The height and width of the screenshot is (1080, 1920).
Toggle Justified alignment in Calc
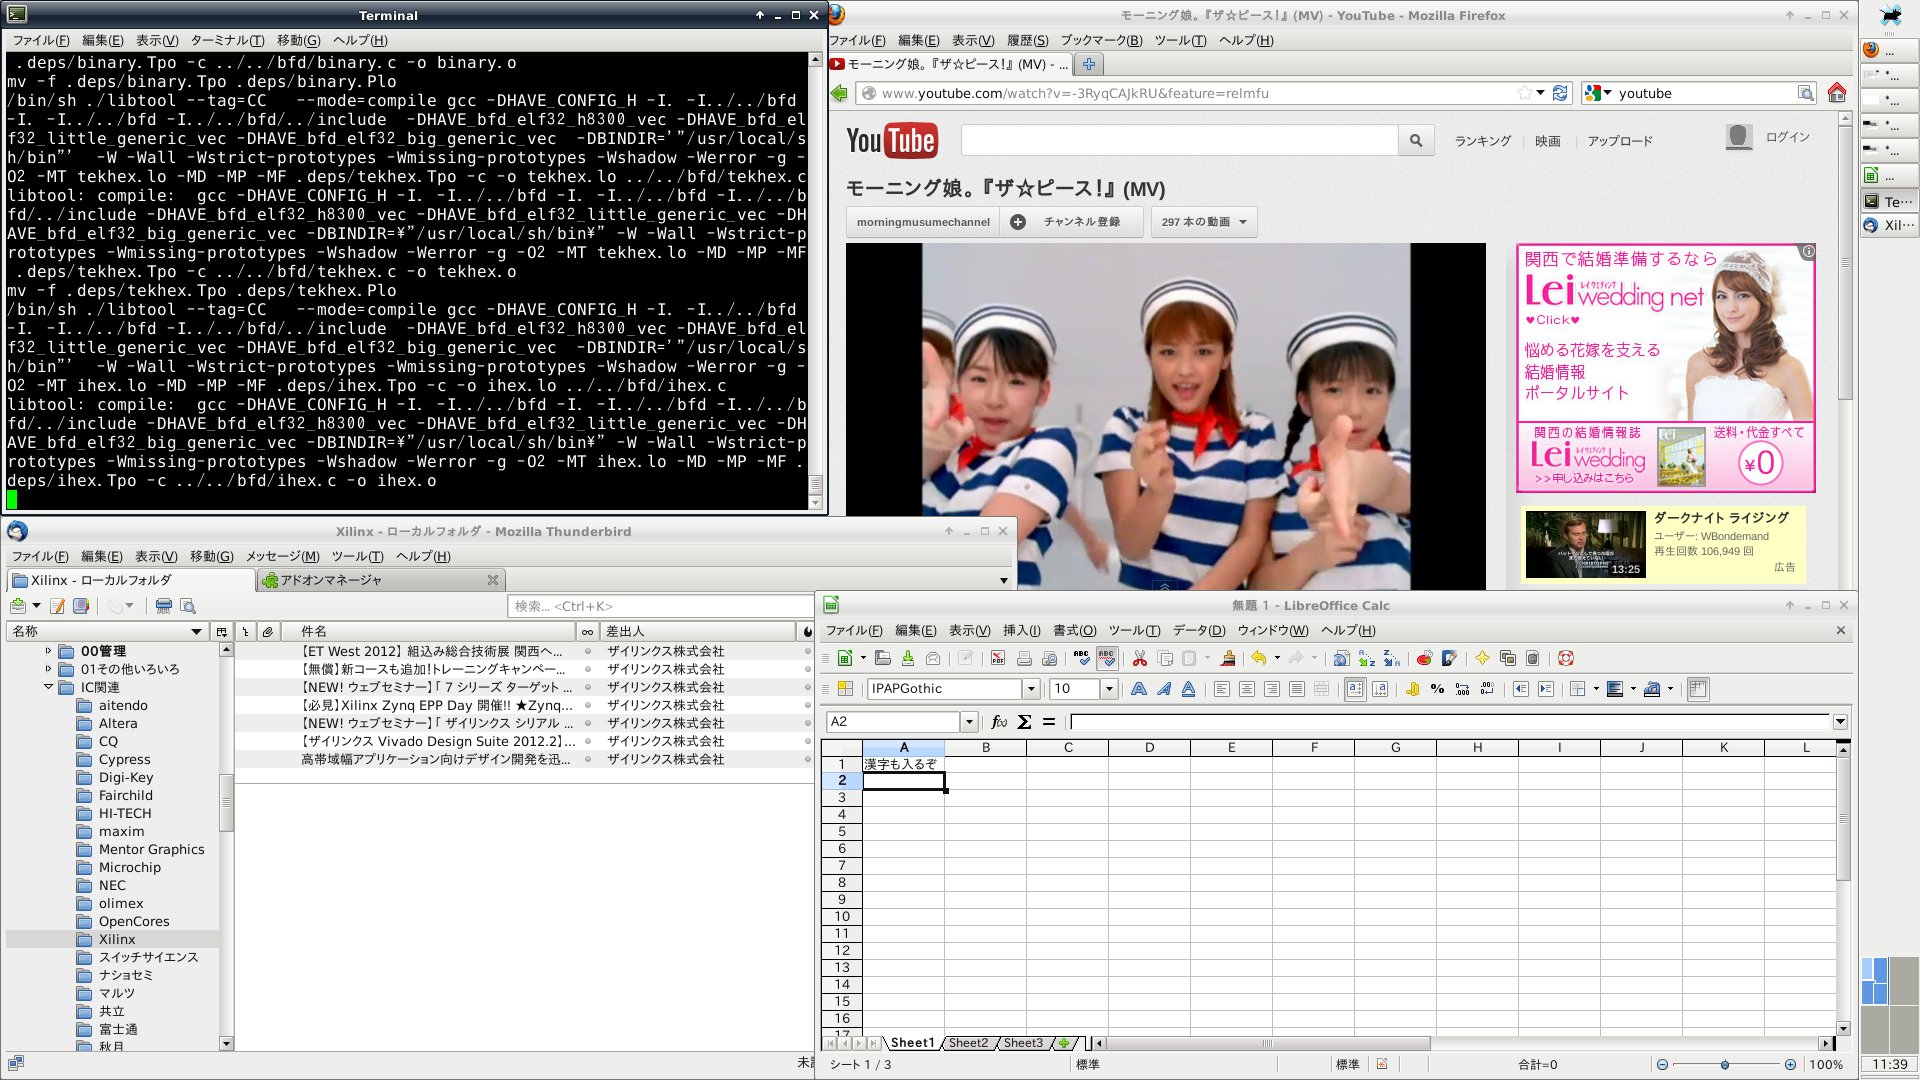pyautogui.click(x=1297, y=689)
